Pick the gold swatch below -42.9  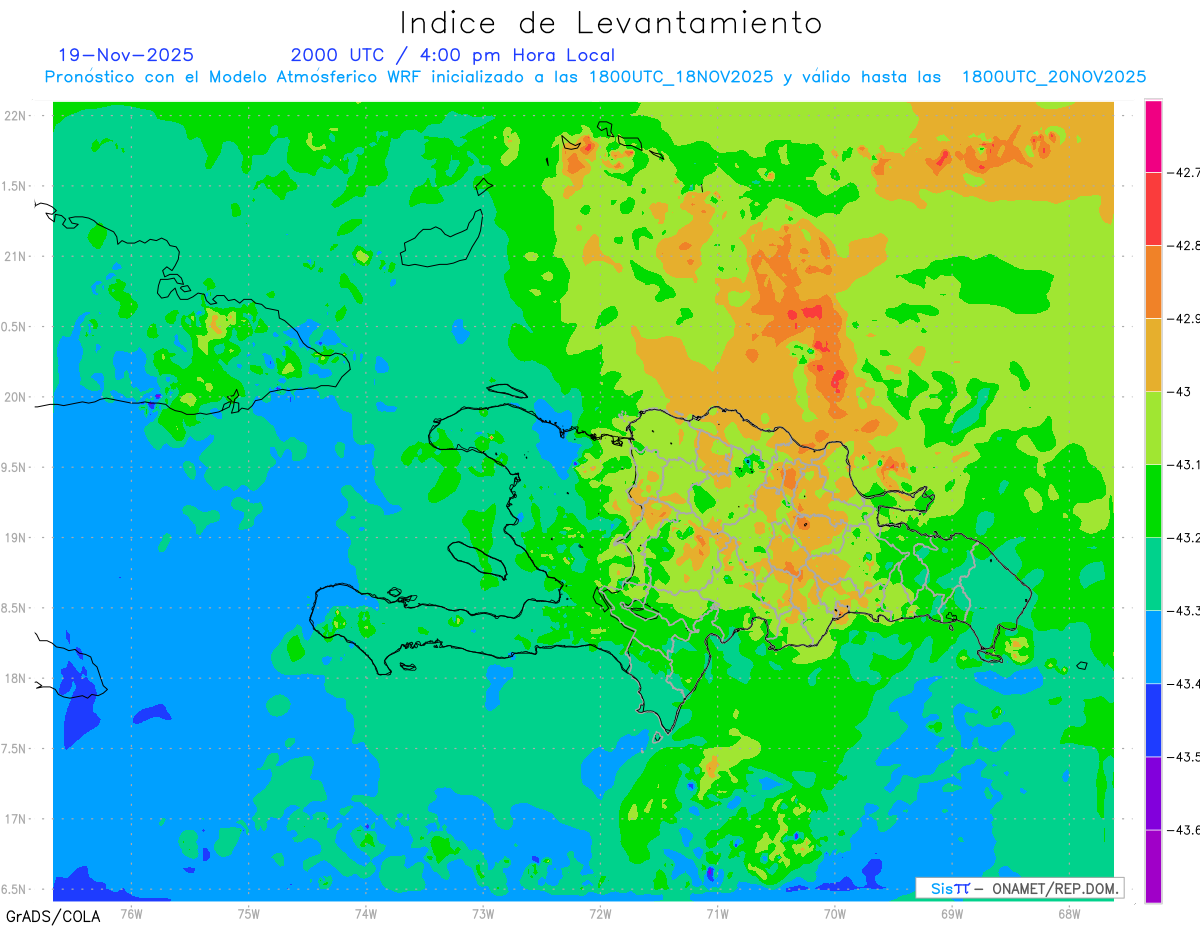tap(1153, 355)
